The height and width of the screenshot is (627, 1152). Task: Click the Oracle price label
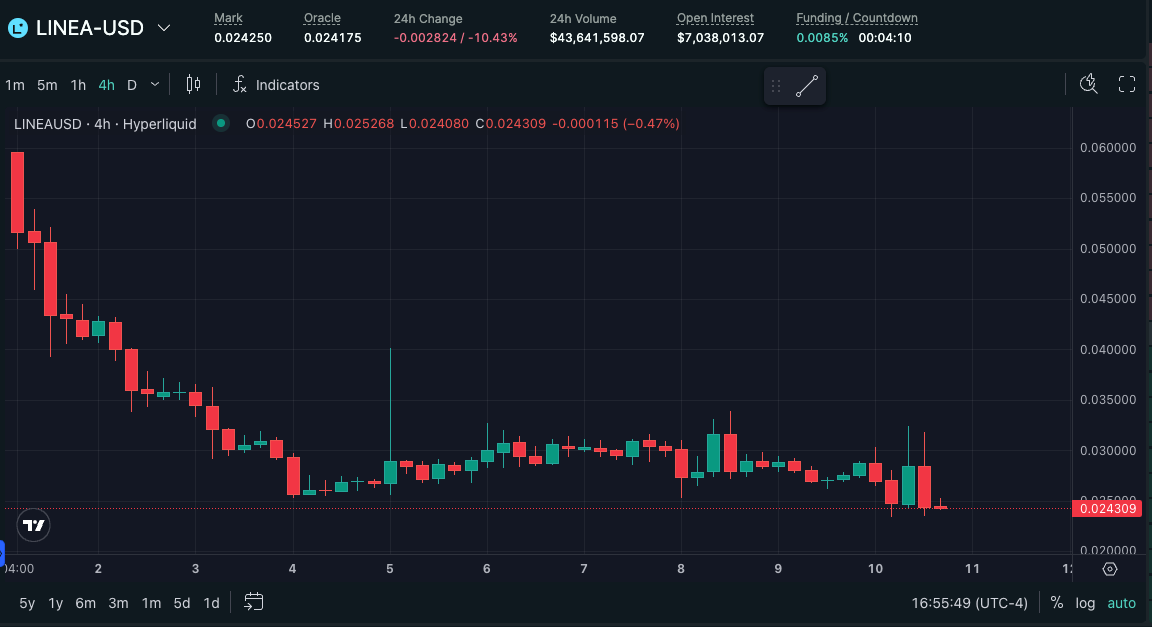tap(322, 18)
